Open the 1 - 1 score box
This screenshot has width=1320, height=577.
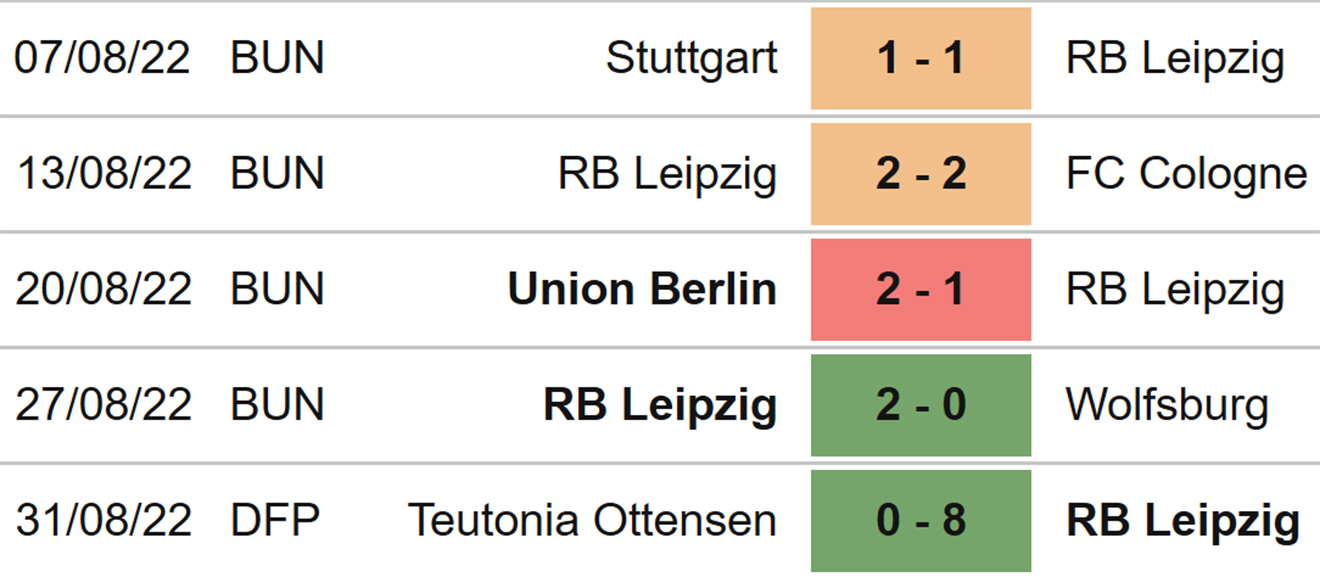tap(920, 59)
